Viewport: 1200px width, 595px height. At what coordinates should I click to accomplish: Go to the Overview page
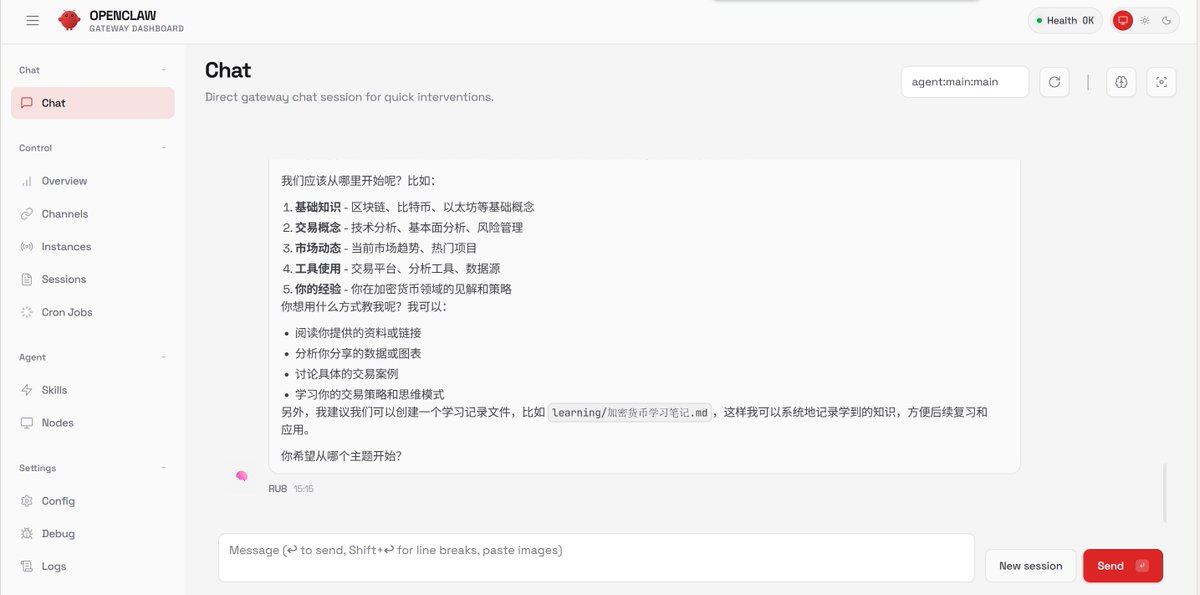pyautogui.click(x=93, y=181)
